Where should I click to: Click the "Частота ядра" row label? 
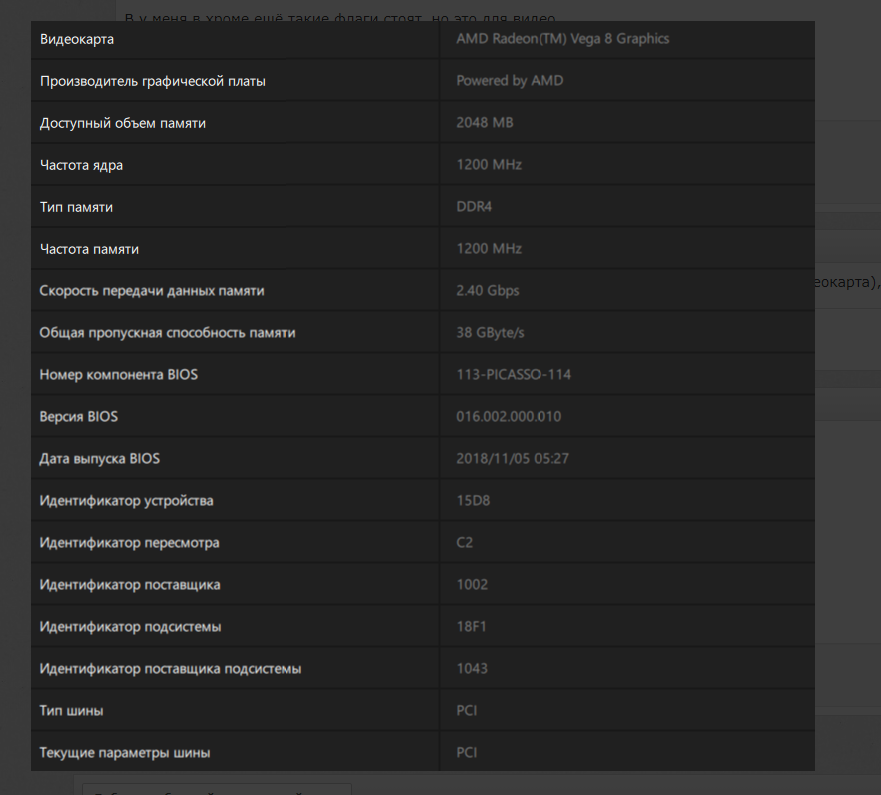pos(82,165)
